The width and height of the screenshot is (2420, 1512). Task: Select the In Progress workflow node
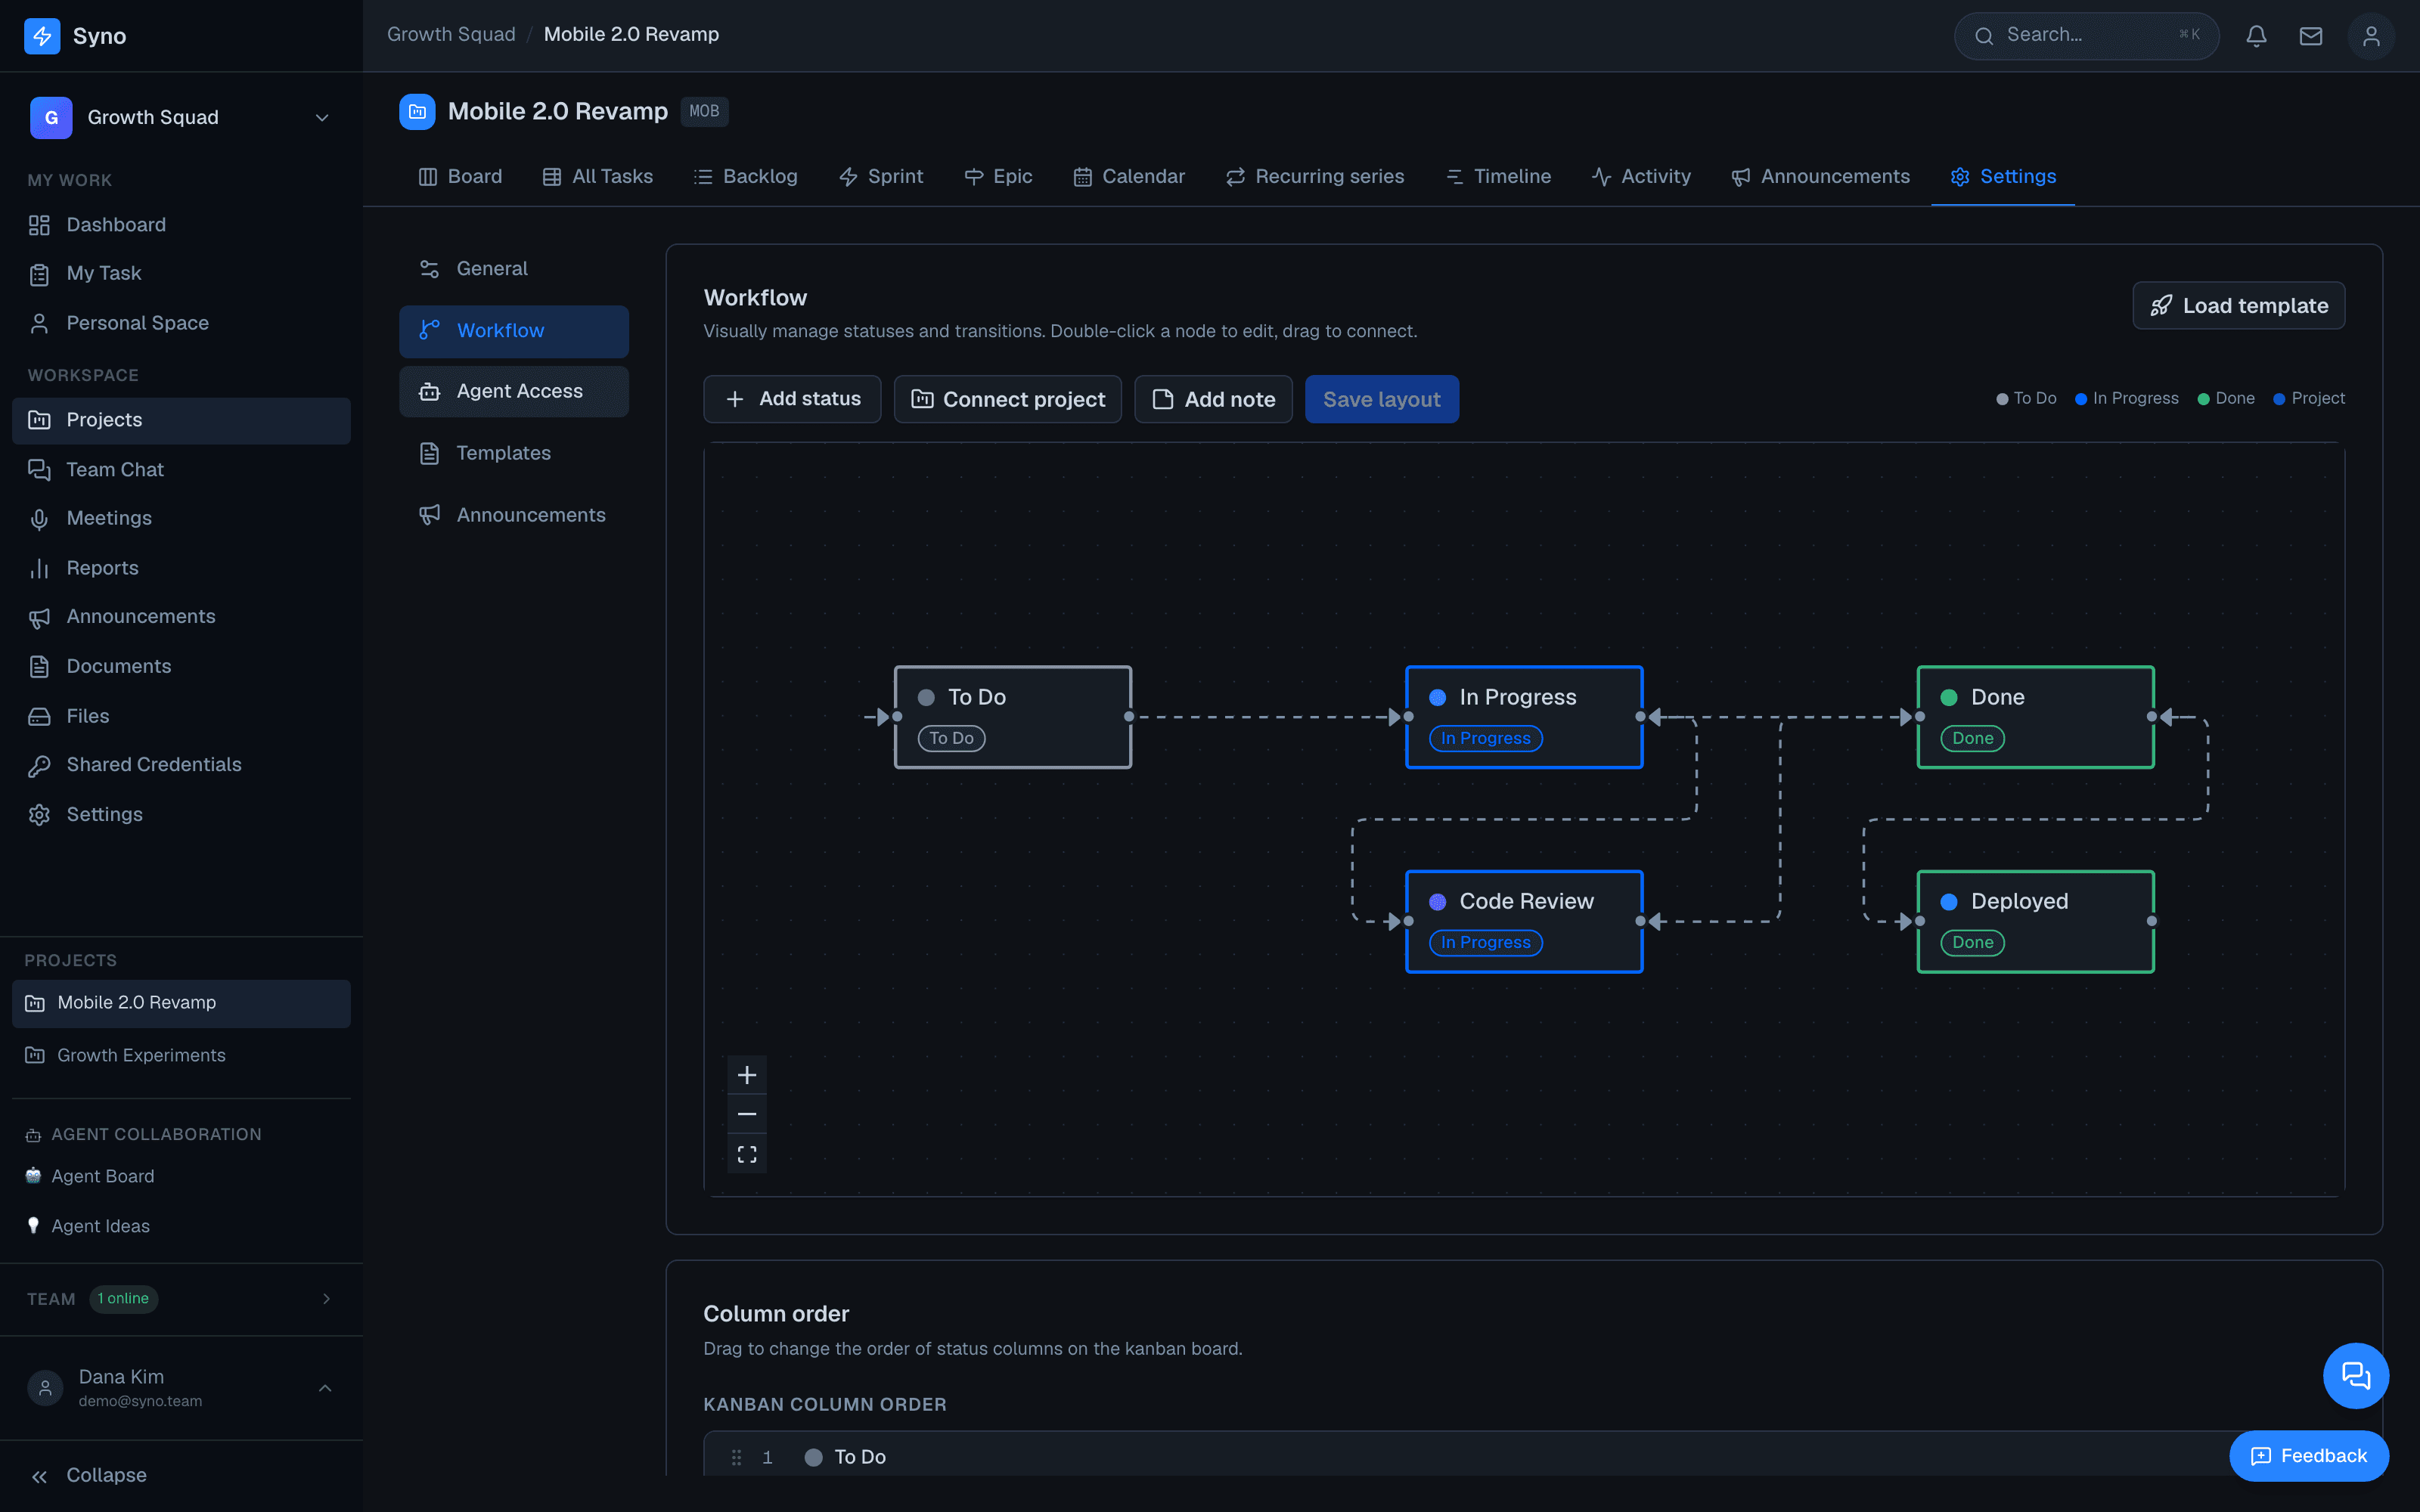pyautogui.click(x=1524, y=717)
